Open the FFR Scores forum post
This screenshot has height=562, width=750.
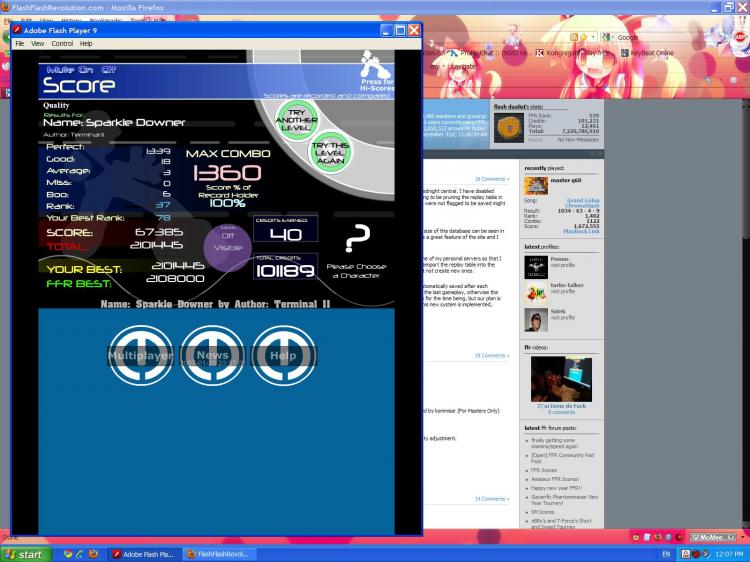tap(544, 470)
